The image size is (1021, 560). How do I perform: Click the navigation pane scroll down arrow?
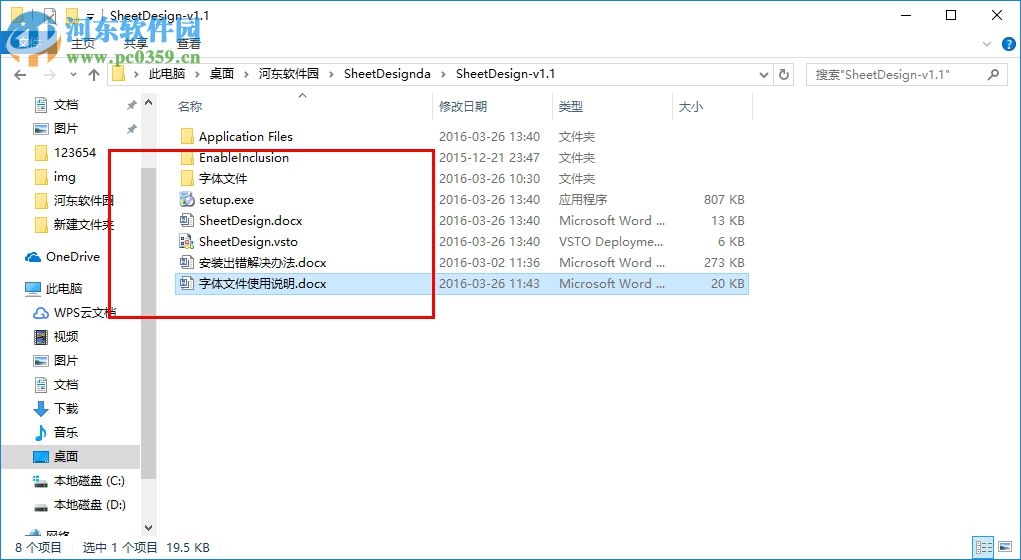click(148, 527)
